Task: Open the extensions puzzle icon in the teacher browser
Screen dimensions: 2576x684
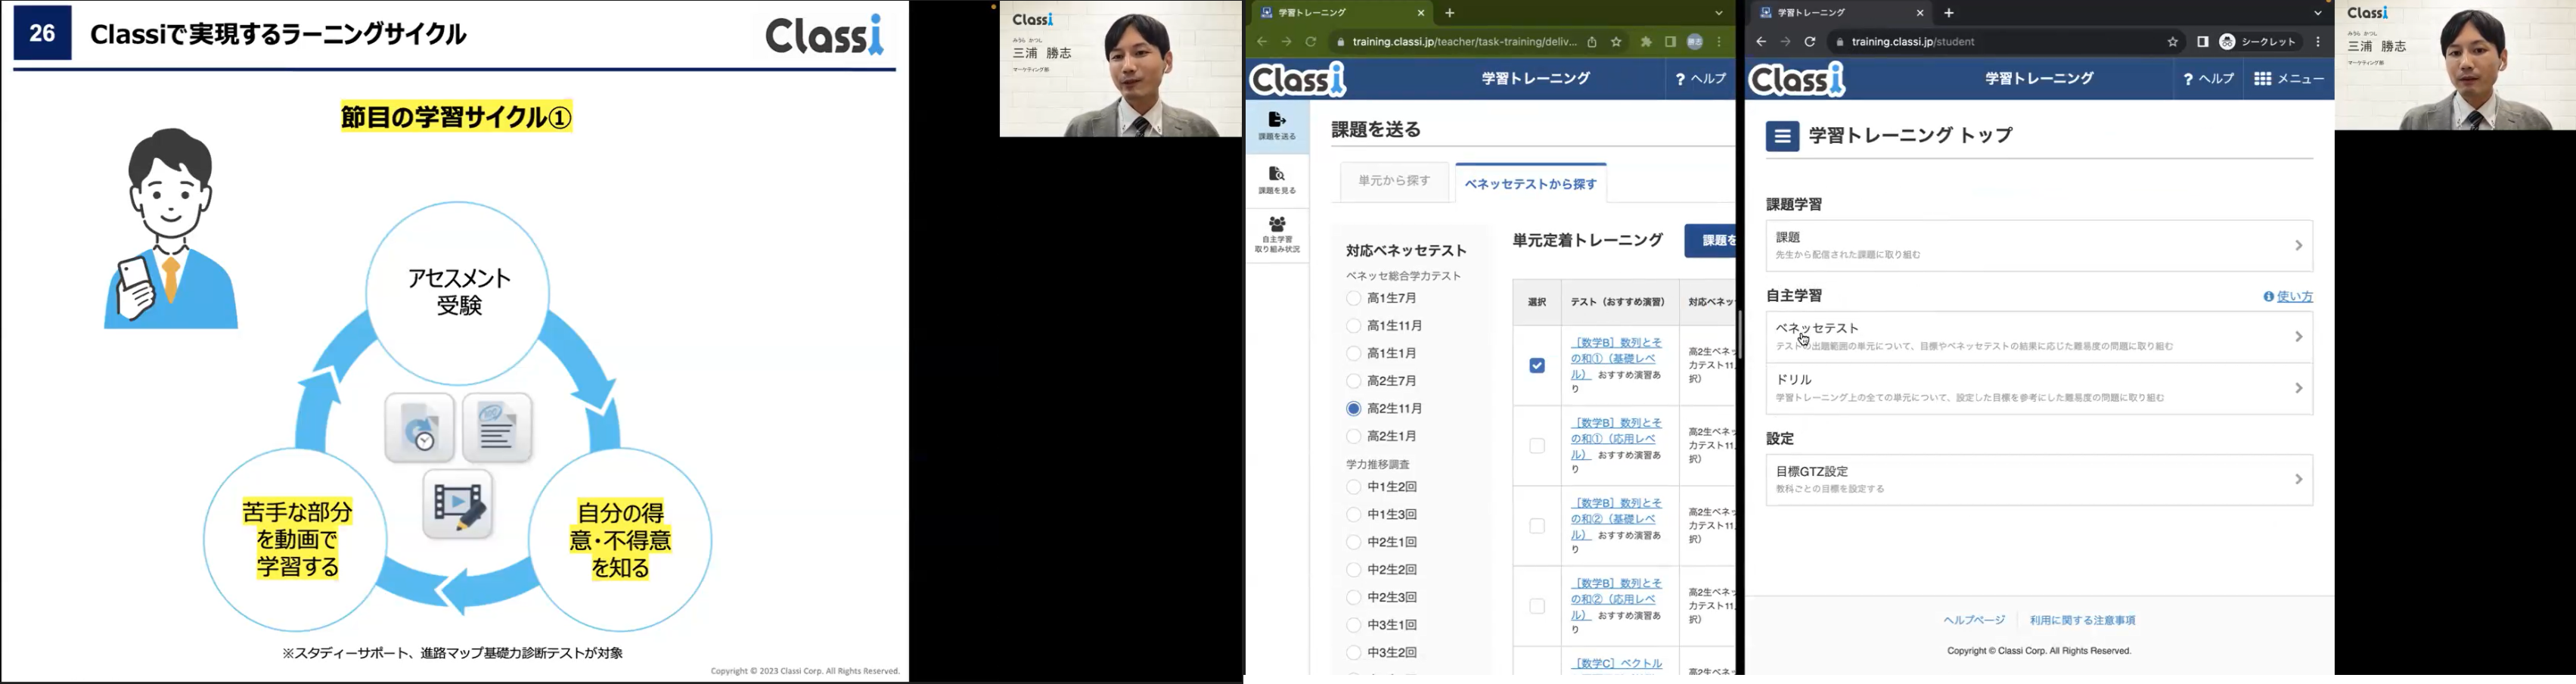Action: coord(1646,42)
